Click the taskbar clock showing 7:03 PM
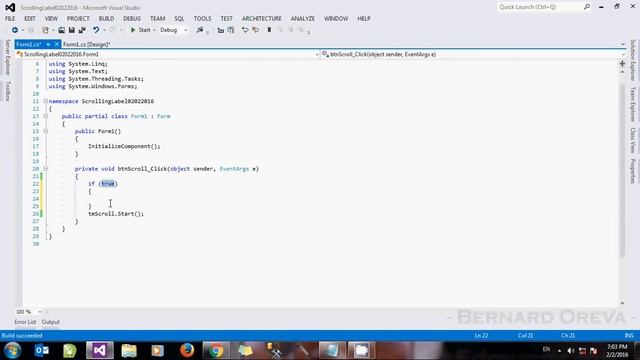The height and width of the screenshot is (360, 640). [617, 351]
